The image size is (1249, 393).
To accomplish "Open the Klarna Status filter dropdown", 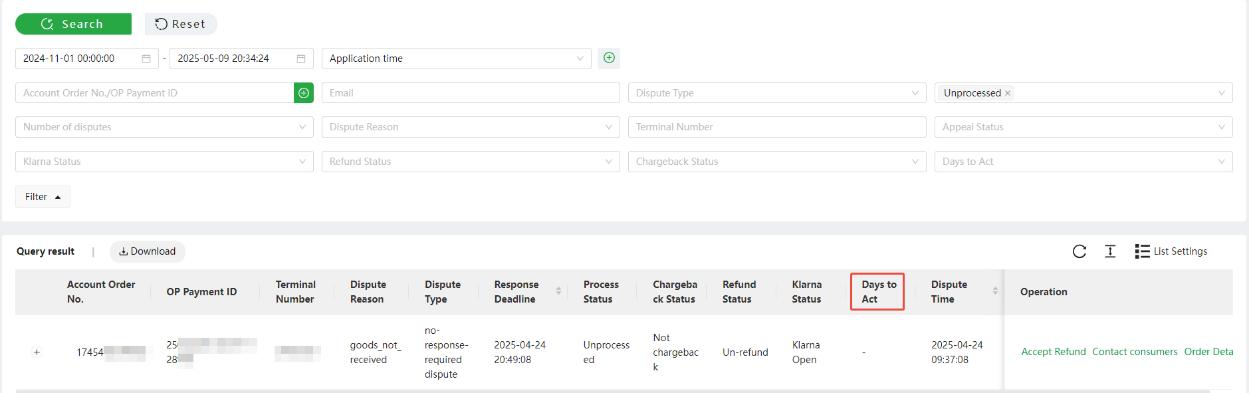I will coord(164,161).
